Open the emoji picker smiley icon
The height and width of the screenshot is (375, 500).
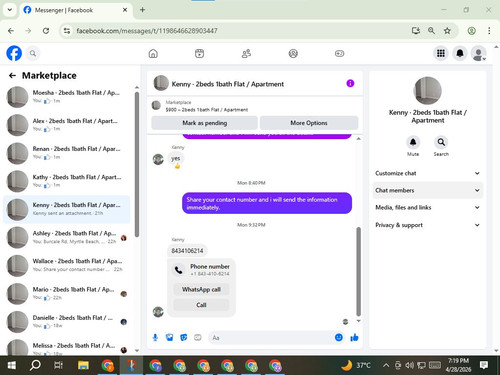click(x=339, y=338)
